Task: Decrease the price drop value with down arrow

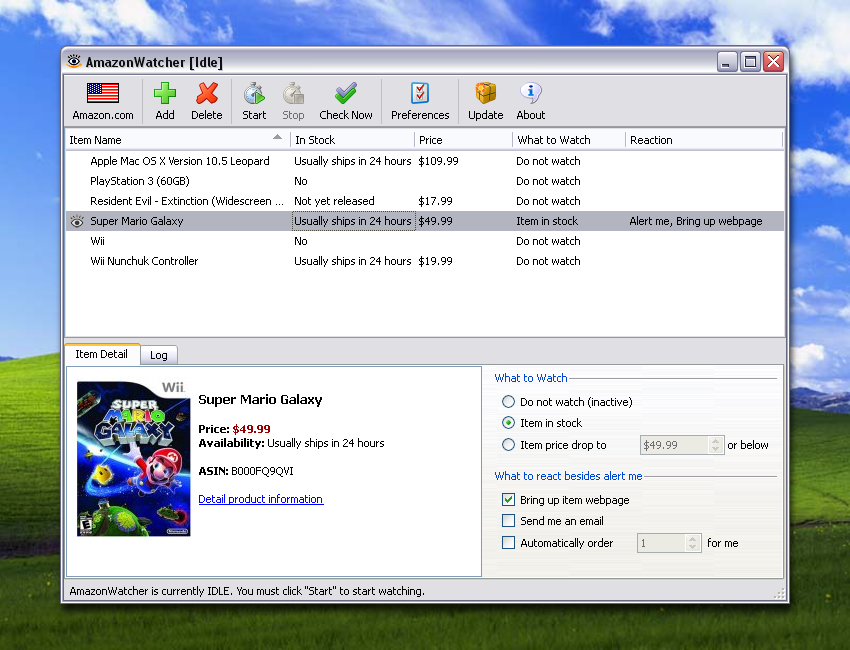Action: (716, 449)
